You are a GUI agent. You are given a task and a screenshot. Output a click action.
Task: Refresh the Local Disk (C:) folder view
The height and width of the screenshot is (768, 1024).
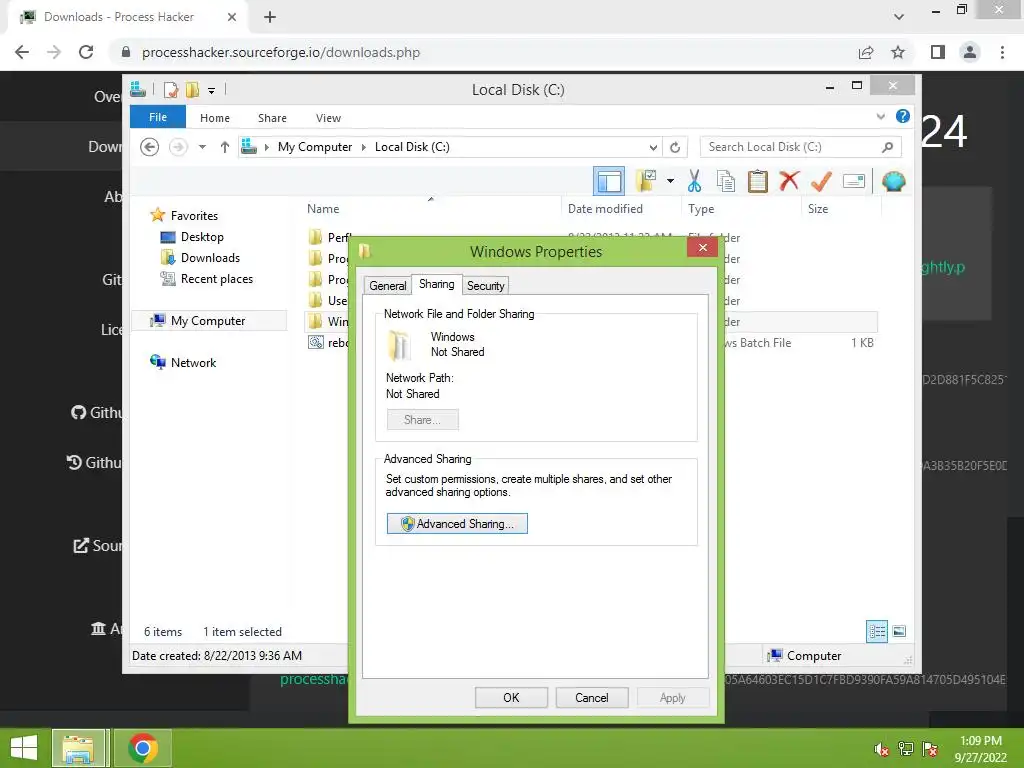click(675, 148)
